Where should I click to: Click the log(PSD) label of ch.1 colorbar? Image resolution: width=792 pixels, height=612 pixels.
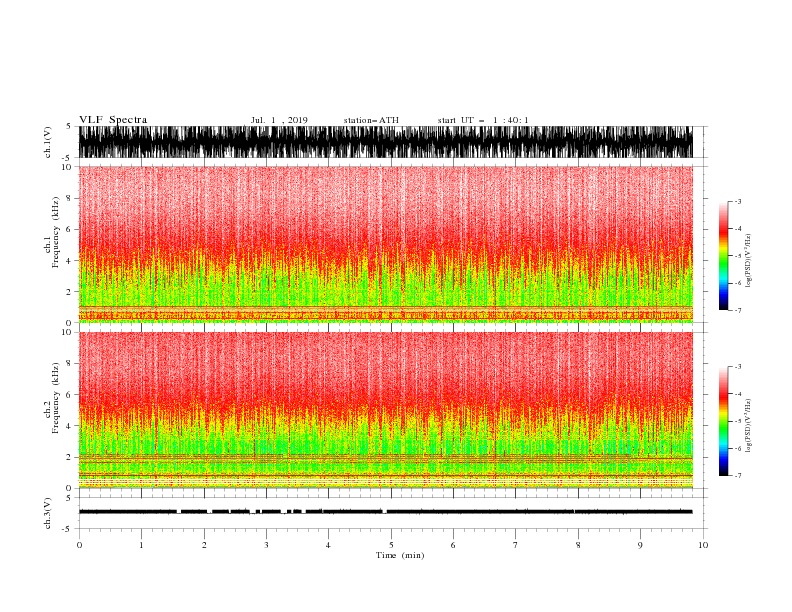749,261
